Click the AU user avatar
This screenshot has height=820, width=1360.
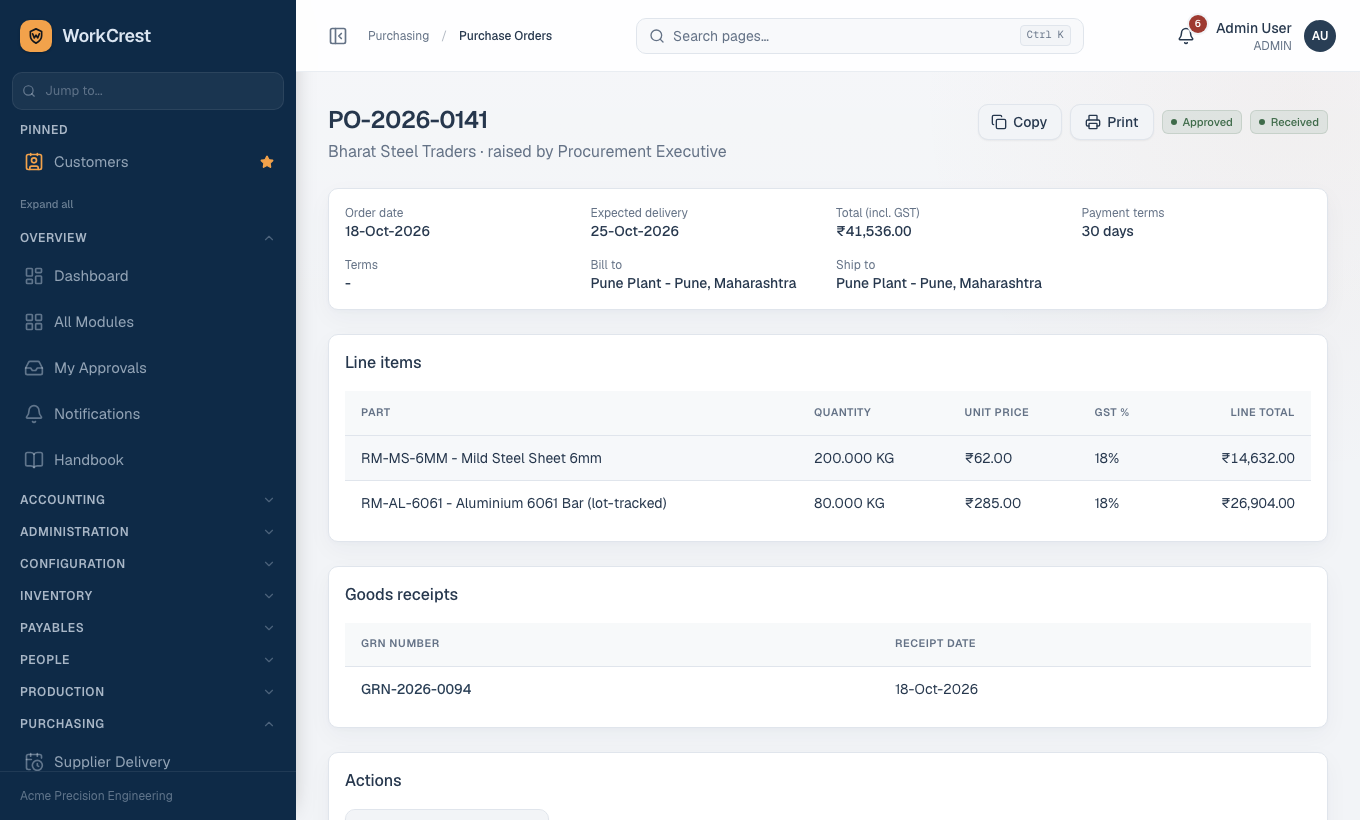point(1320,36)
